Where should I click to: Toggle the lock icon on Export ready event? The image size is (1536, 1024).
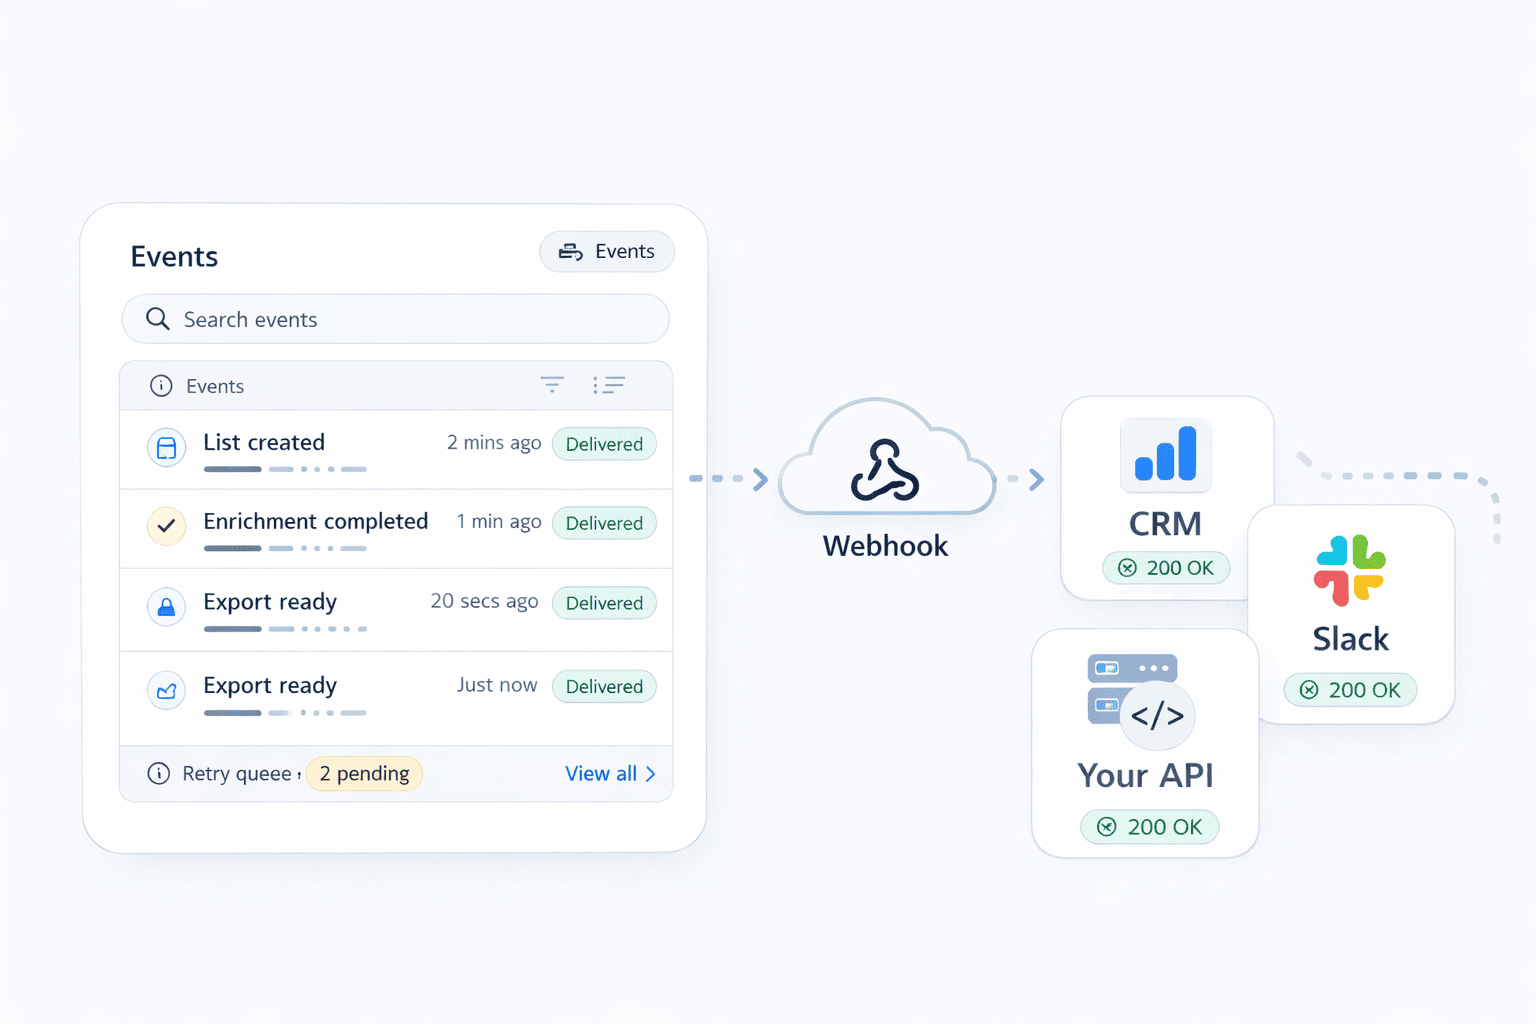[x=166, y=607]
